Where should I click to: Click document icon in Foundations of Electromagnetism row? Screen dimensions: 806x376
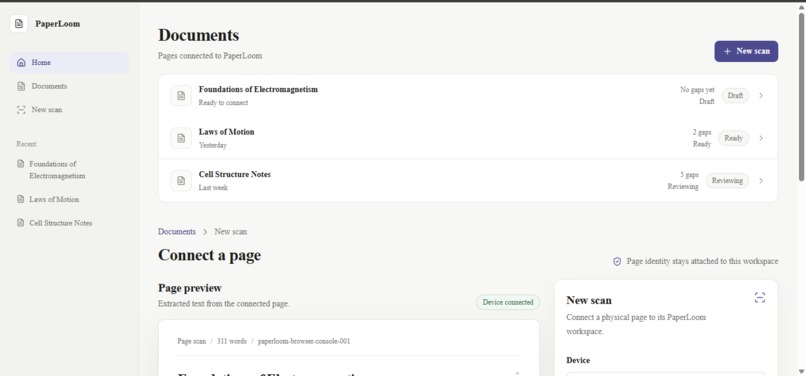click(181, 96)
